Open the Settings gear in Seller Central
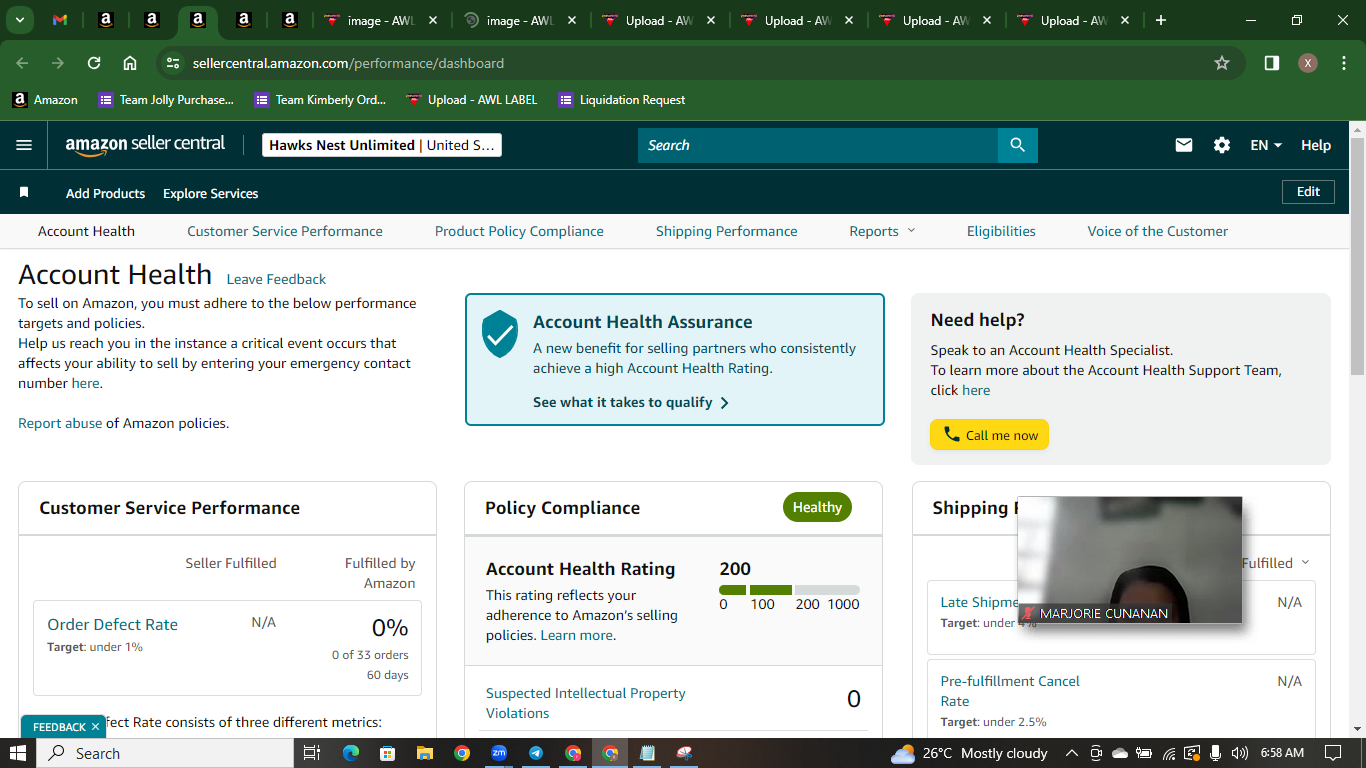1366x768 pixels. (x=1222, y=145)
